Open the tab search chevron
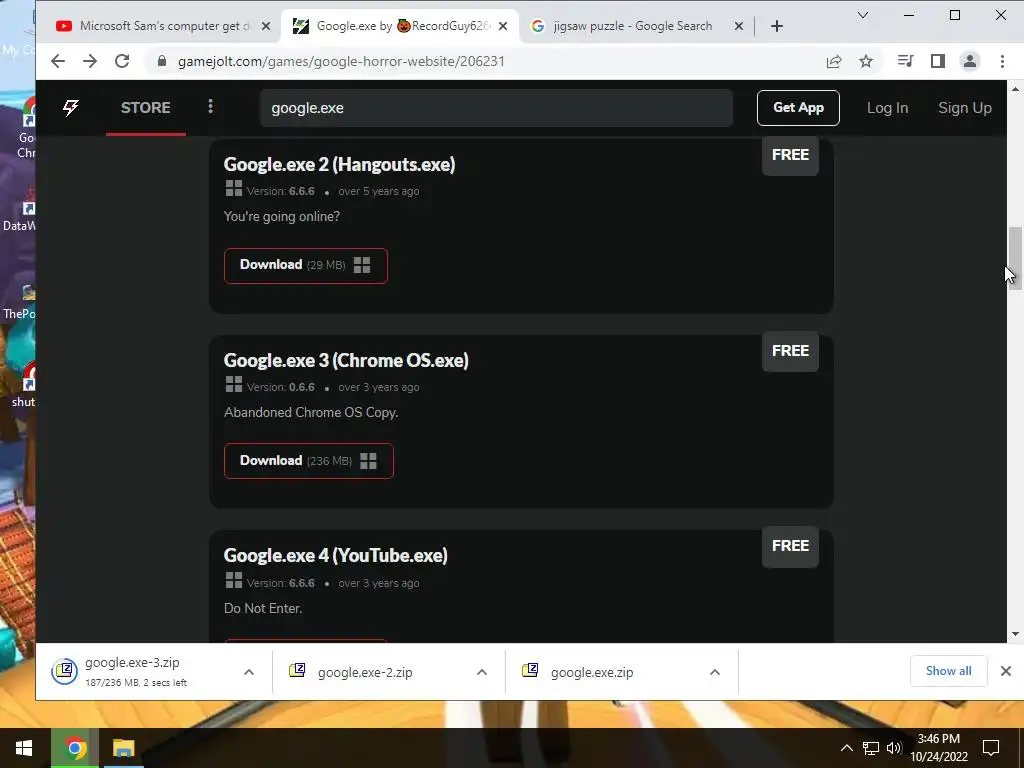Image resolution: width=1024 pixels, height=768 pixels. 863,15
